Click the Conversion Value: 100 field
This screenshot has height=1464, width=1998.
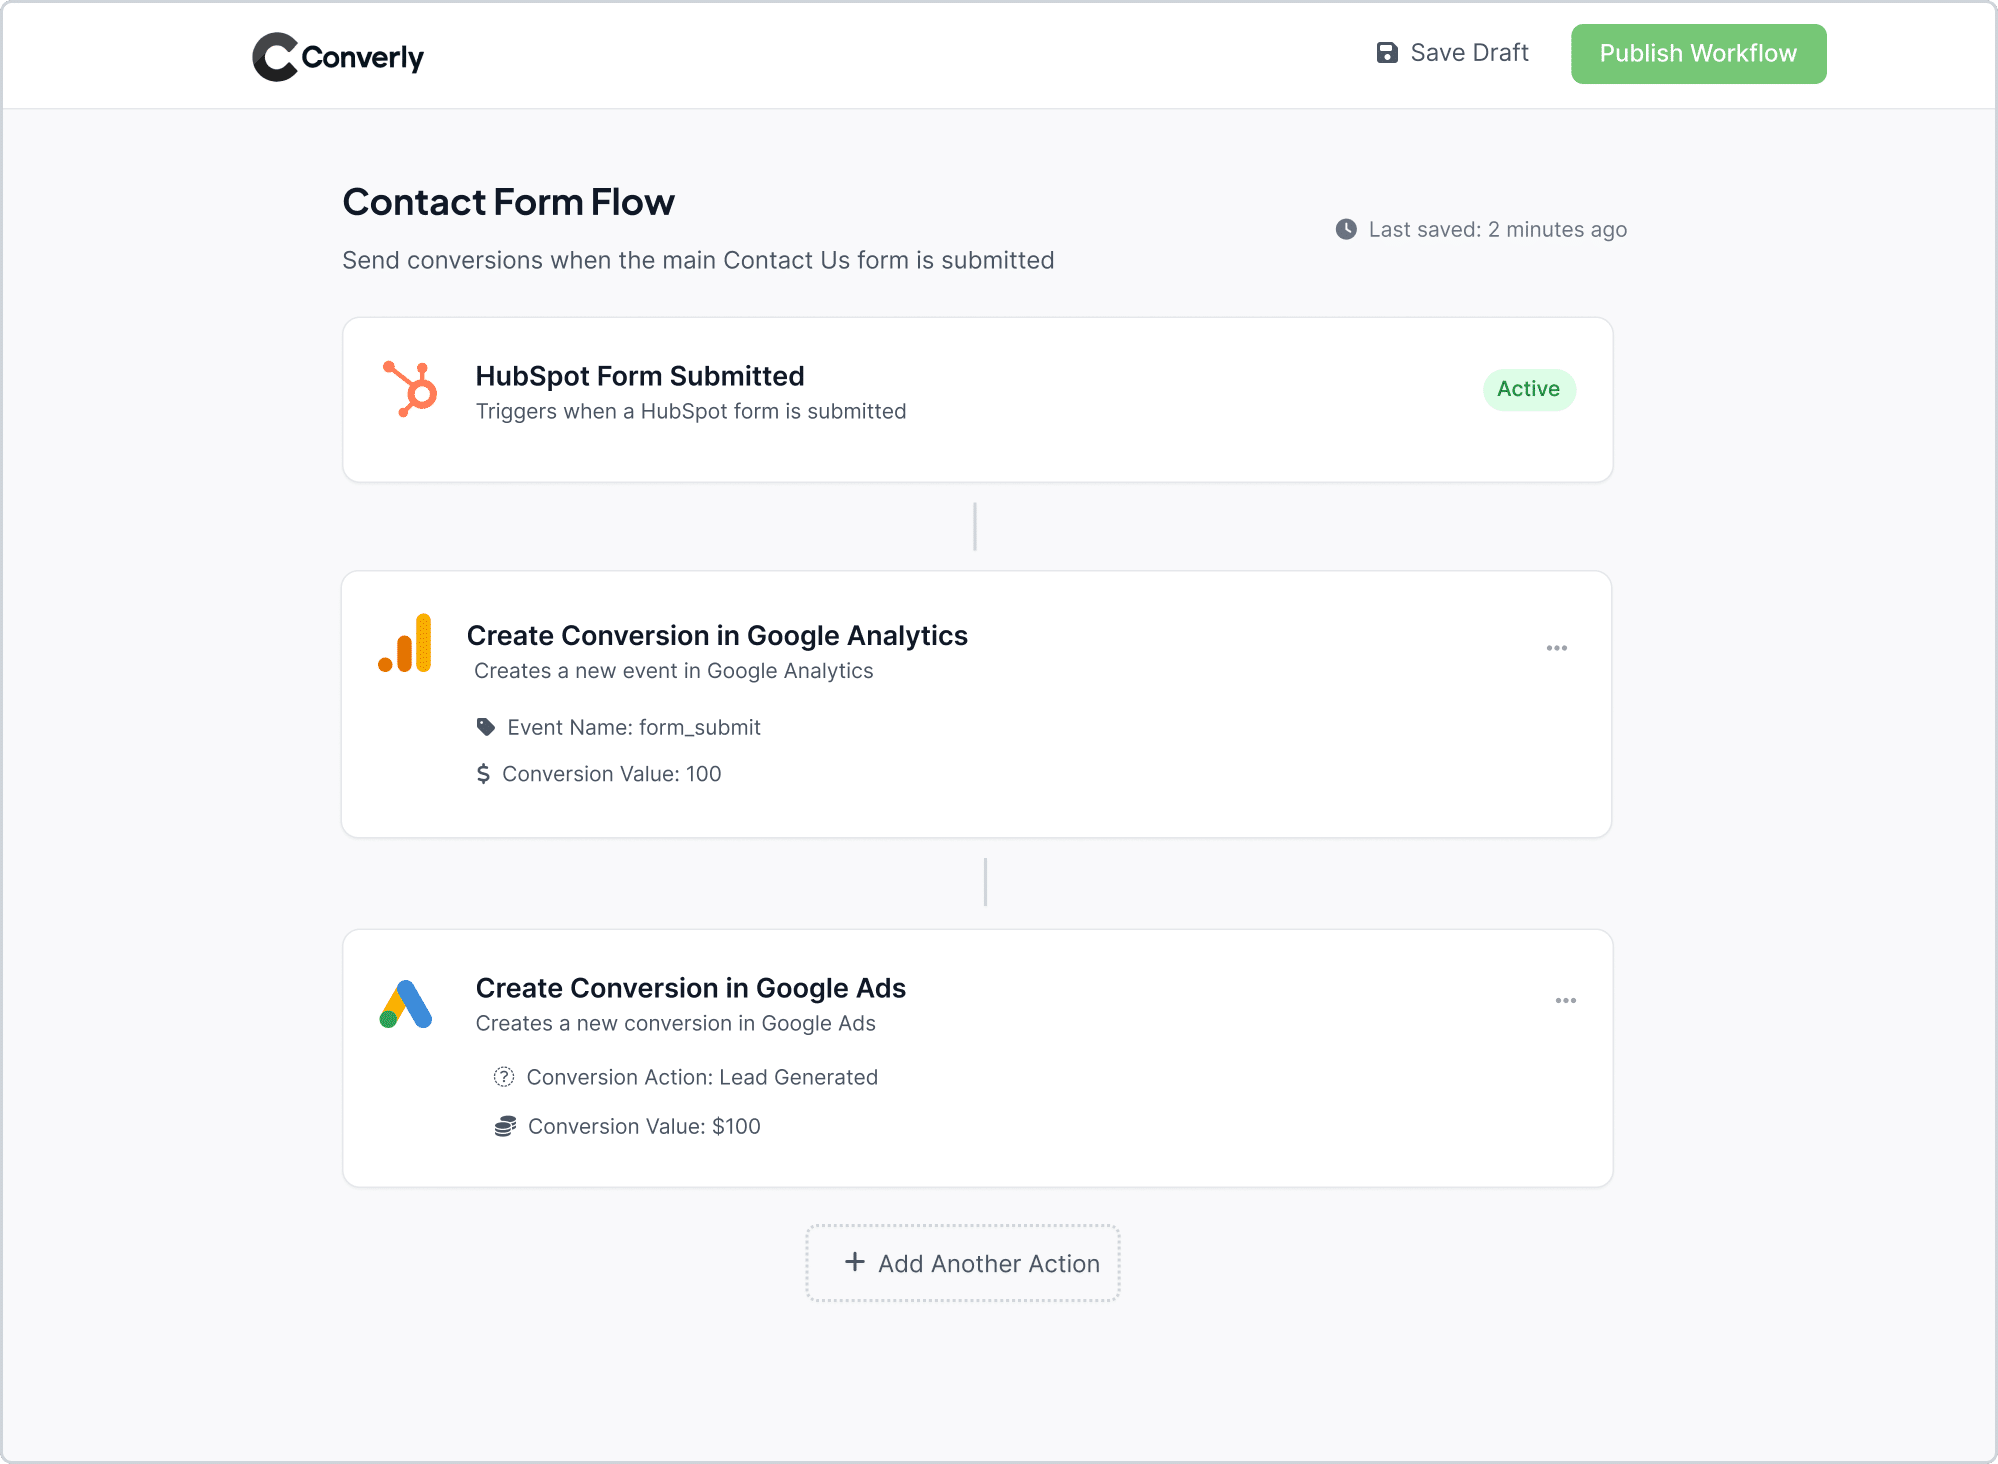click(611, 774)
